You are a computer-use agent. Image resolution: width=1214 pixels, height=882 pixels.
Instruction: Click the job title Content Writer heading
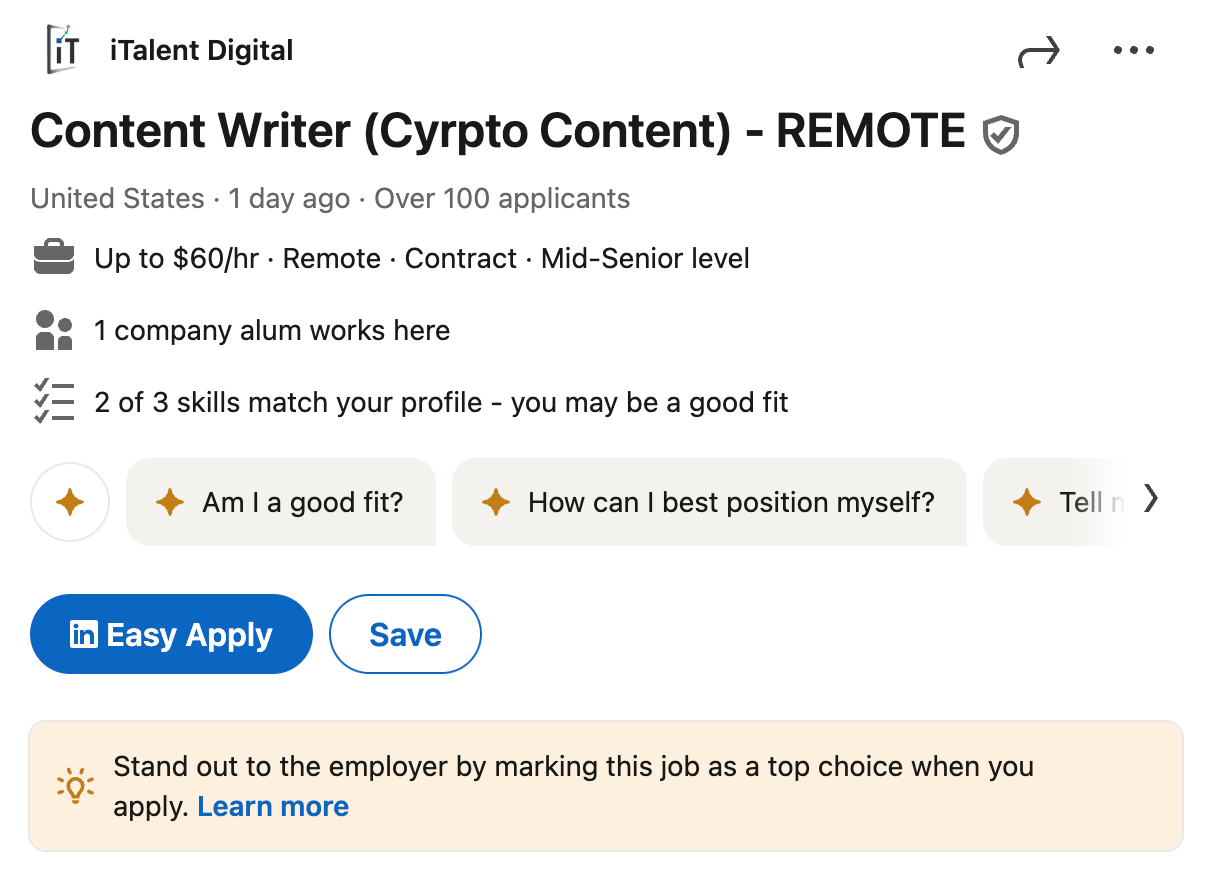coord(494,131)
